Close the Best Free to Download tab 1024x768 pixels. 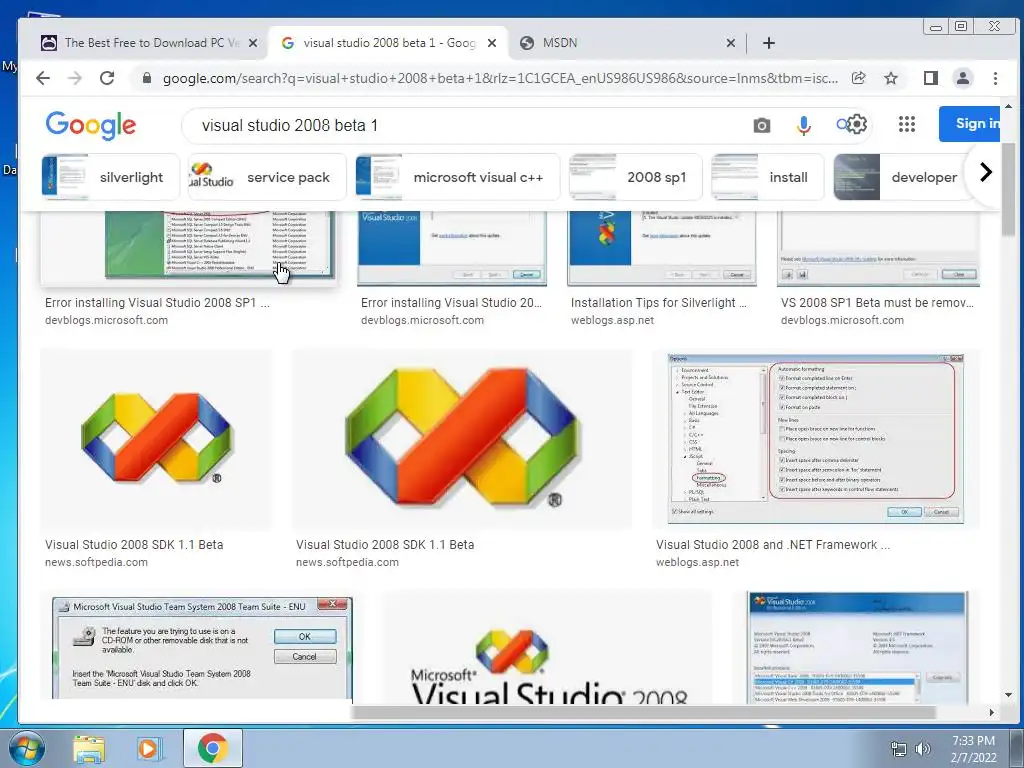[253, 43]
